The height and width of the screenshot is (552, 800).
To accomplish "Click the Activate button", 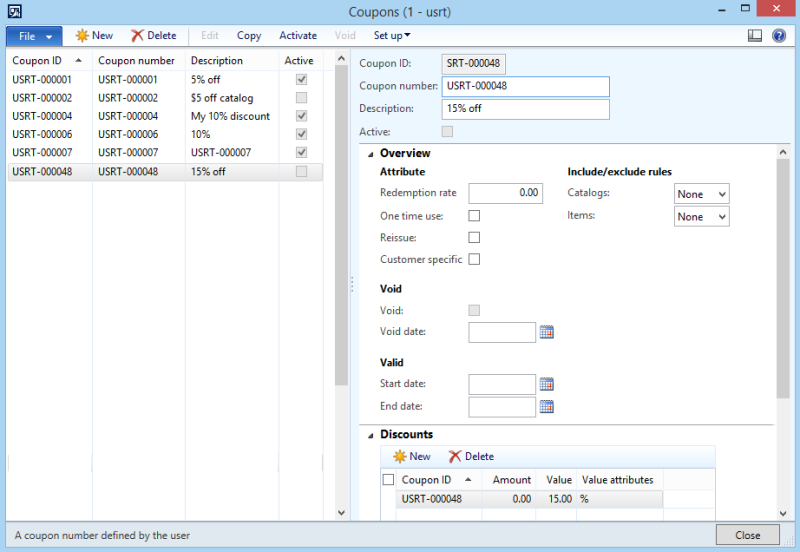I will (x=298, y=36).
